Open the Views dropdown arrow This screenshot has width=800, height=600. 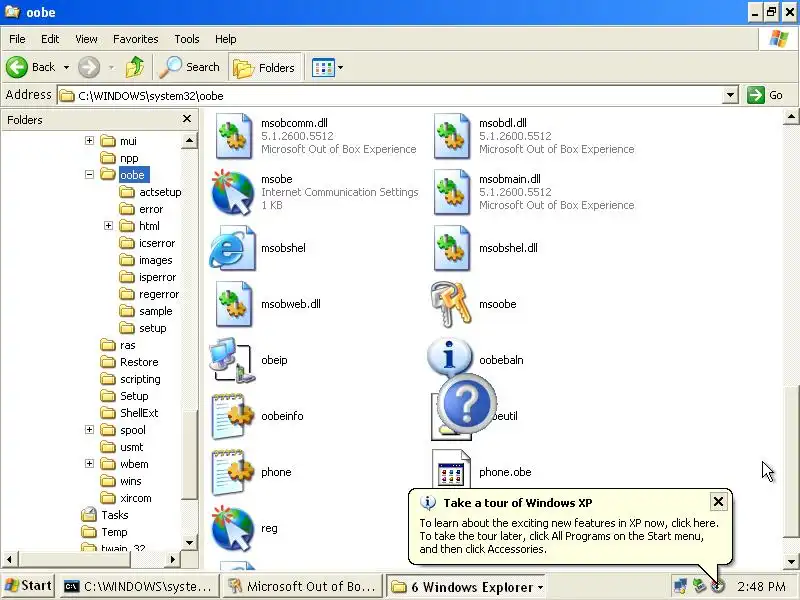340,67
